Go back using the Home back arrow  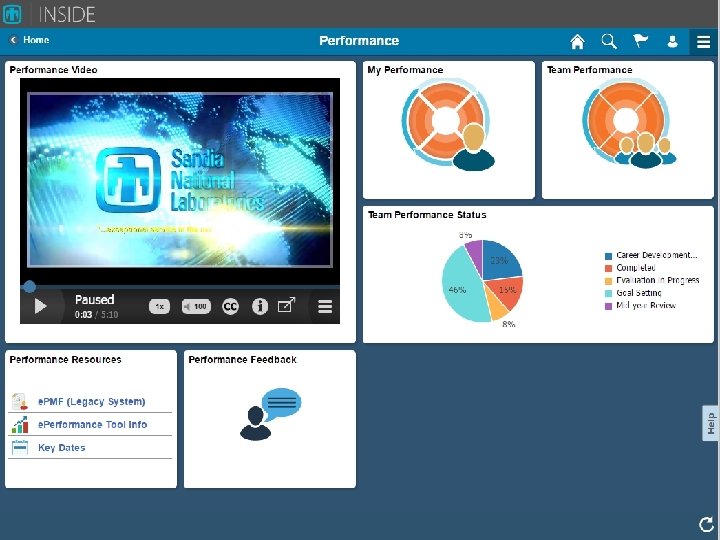[13, 40]
